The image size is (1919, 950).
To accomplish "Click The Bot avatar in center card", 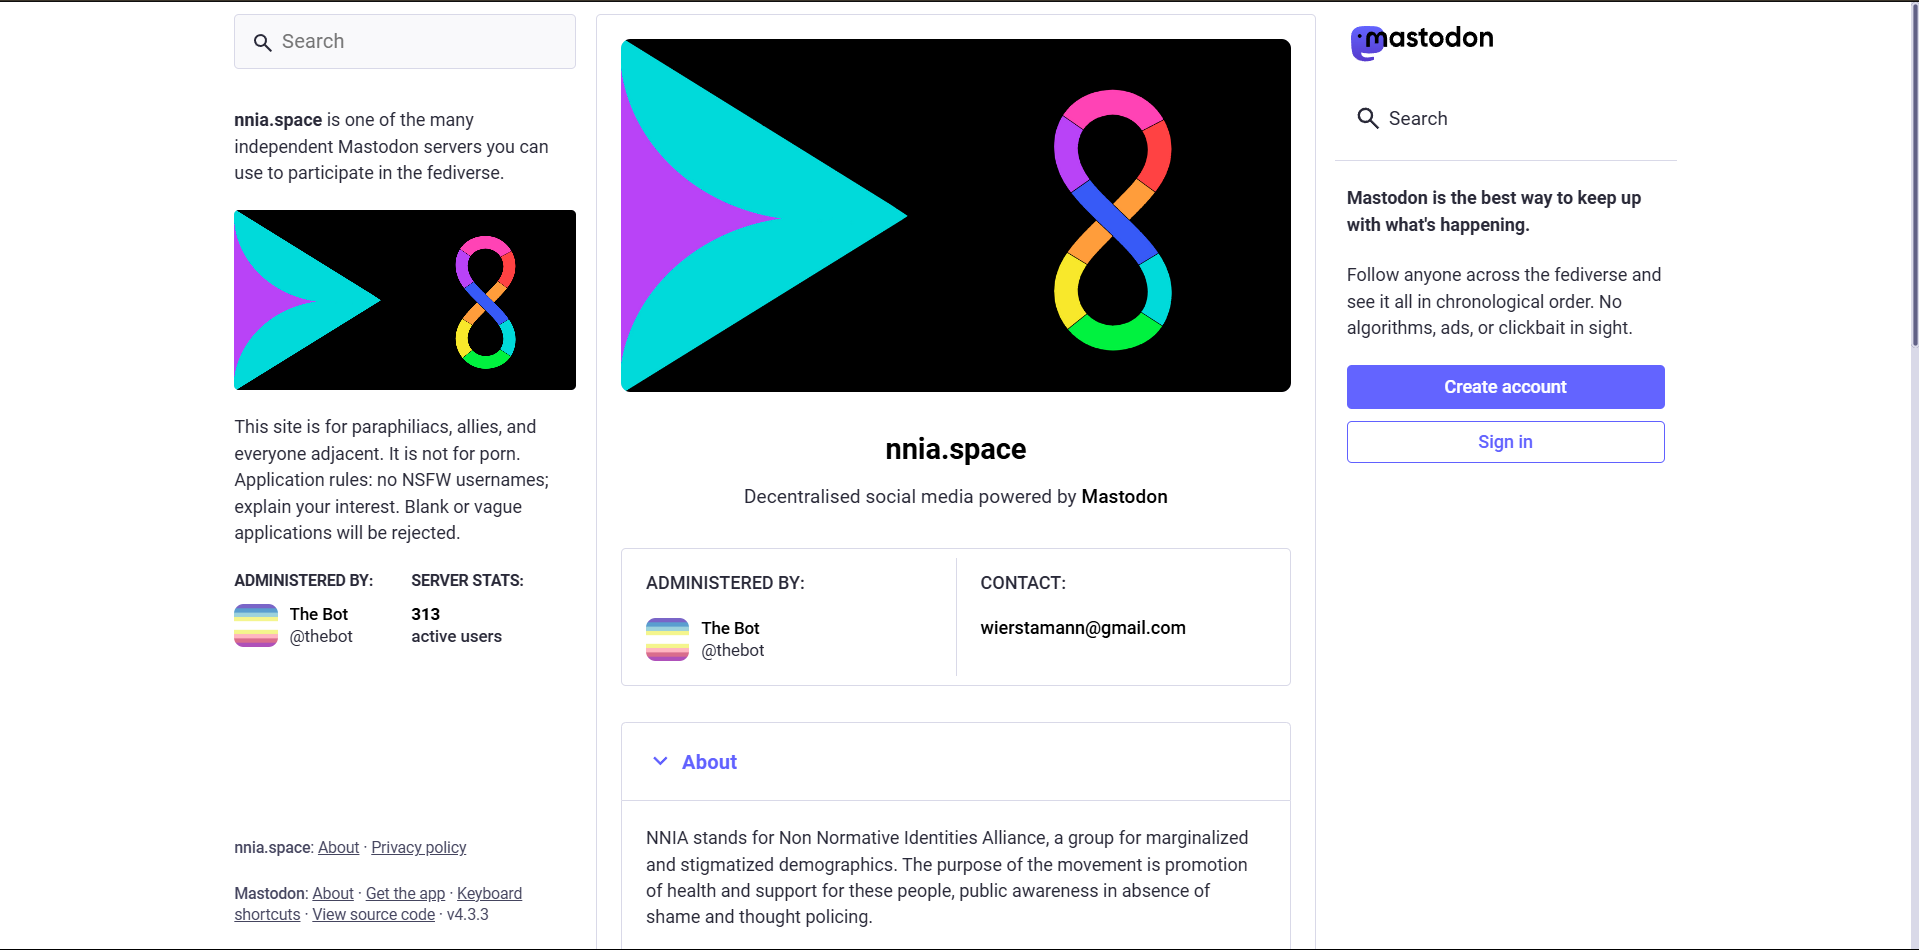I will tap(668, 639).
